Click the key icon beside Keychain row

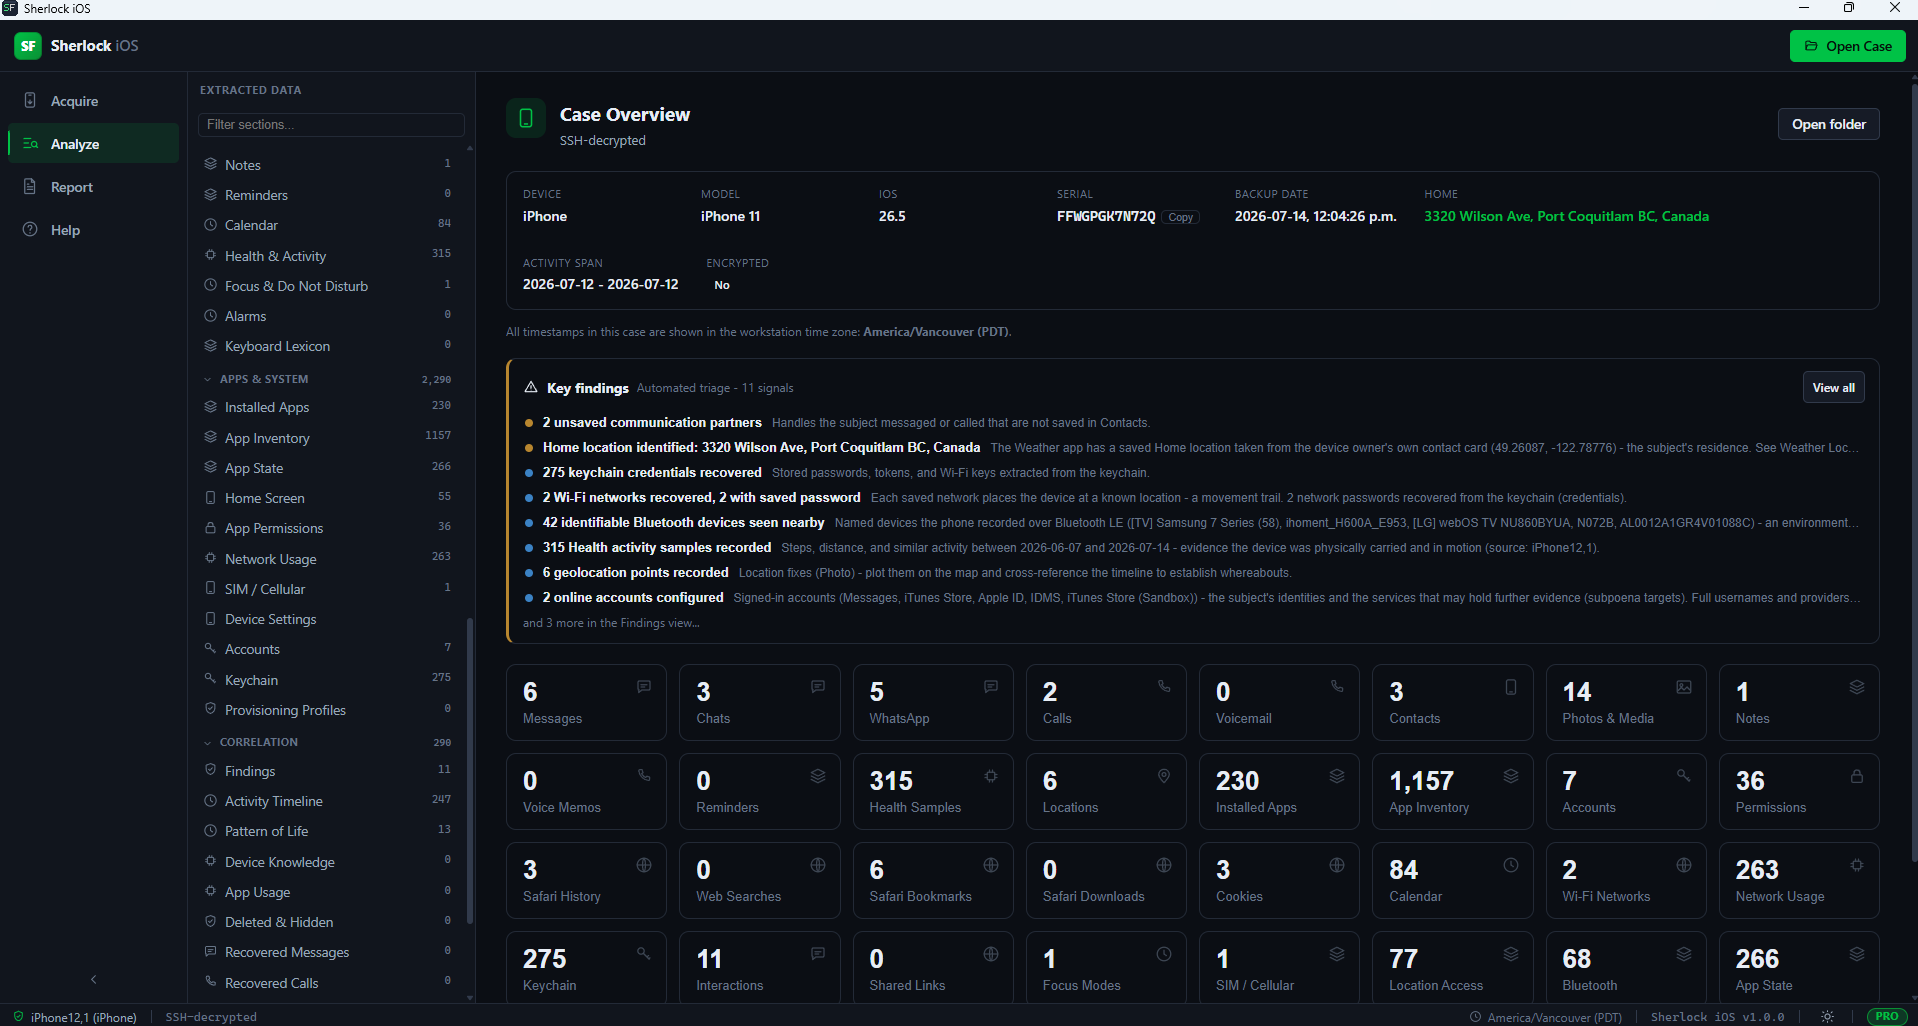[210, 679]
